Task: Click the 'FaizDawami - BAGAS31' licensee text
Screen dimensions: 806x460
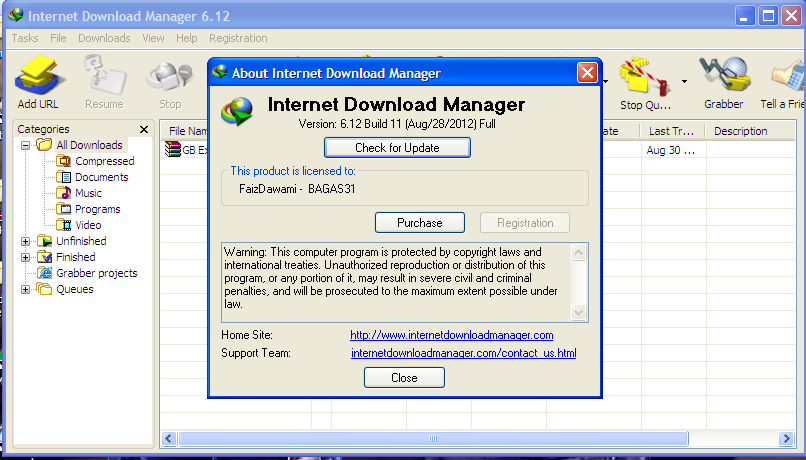Action: point(297,189)
